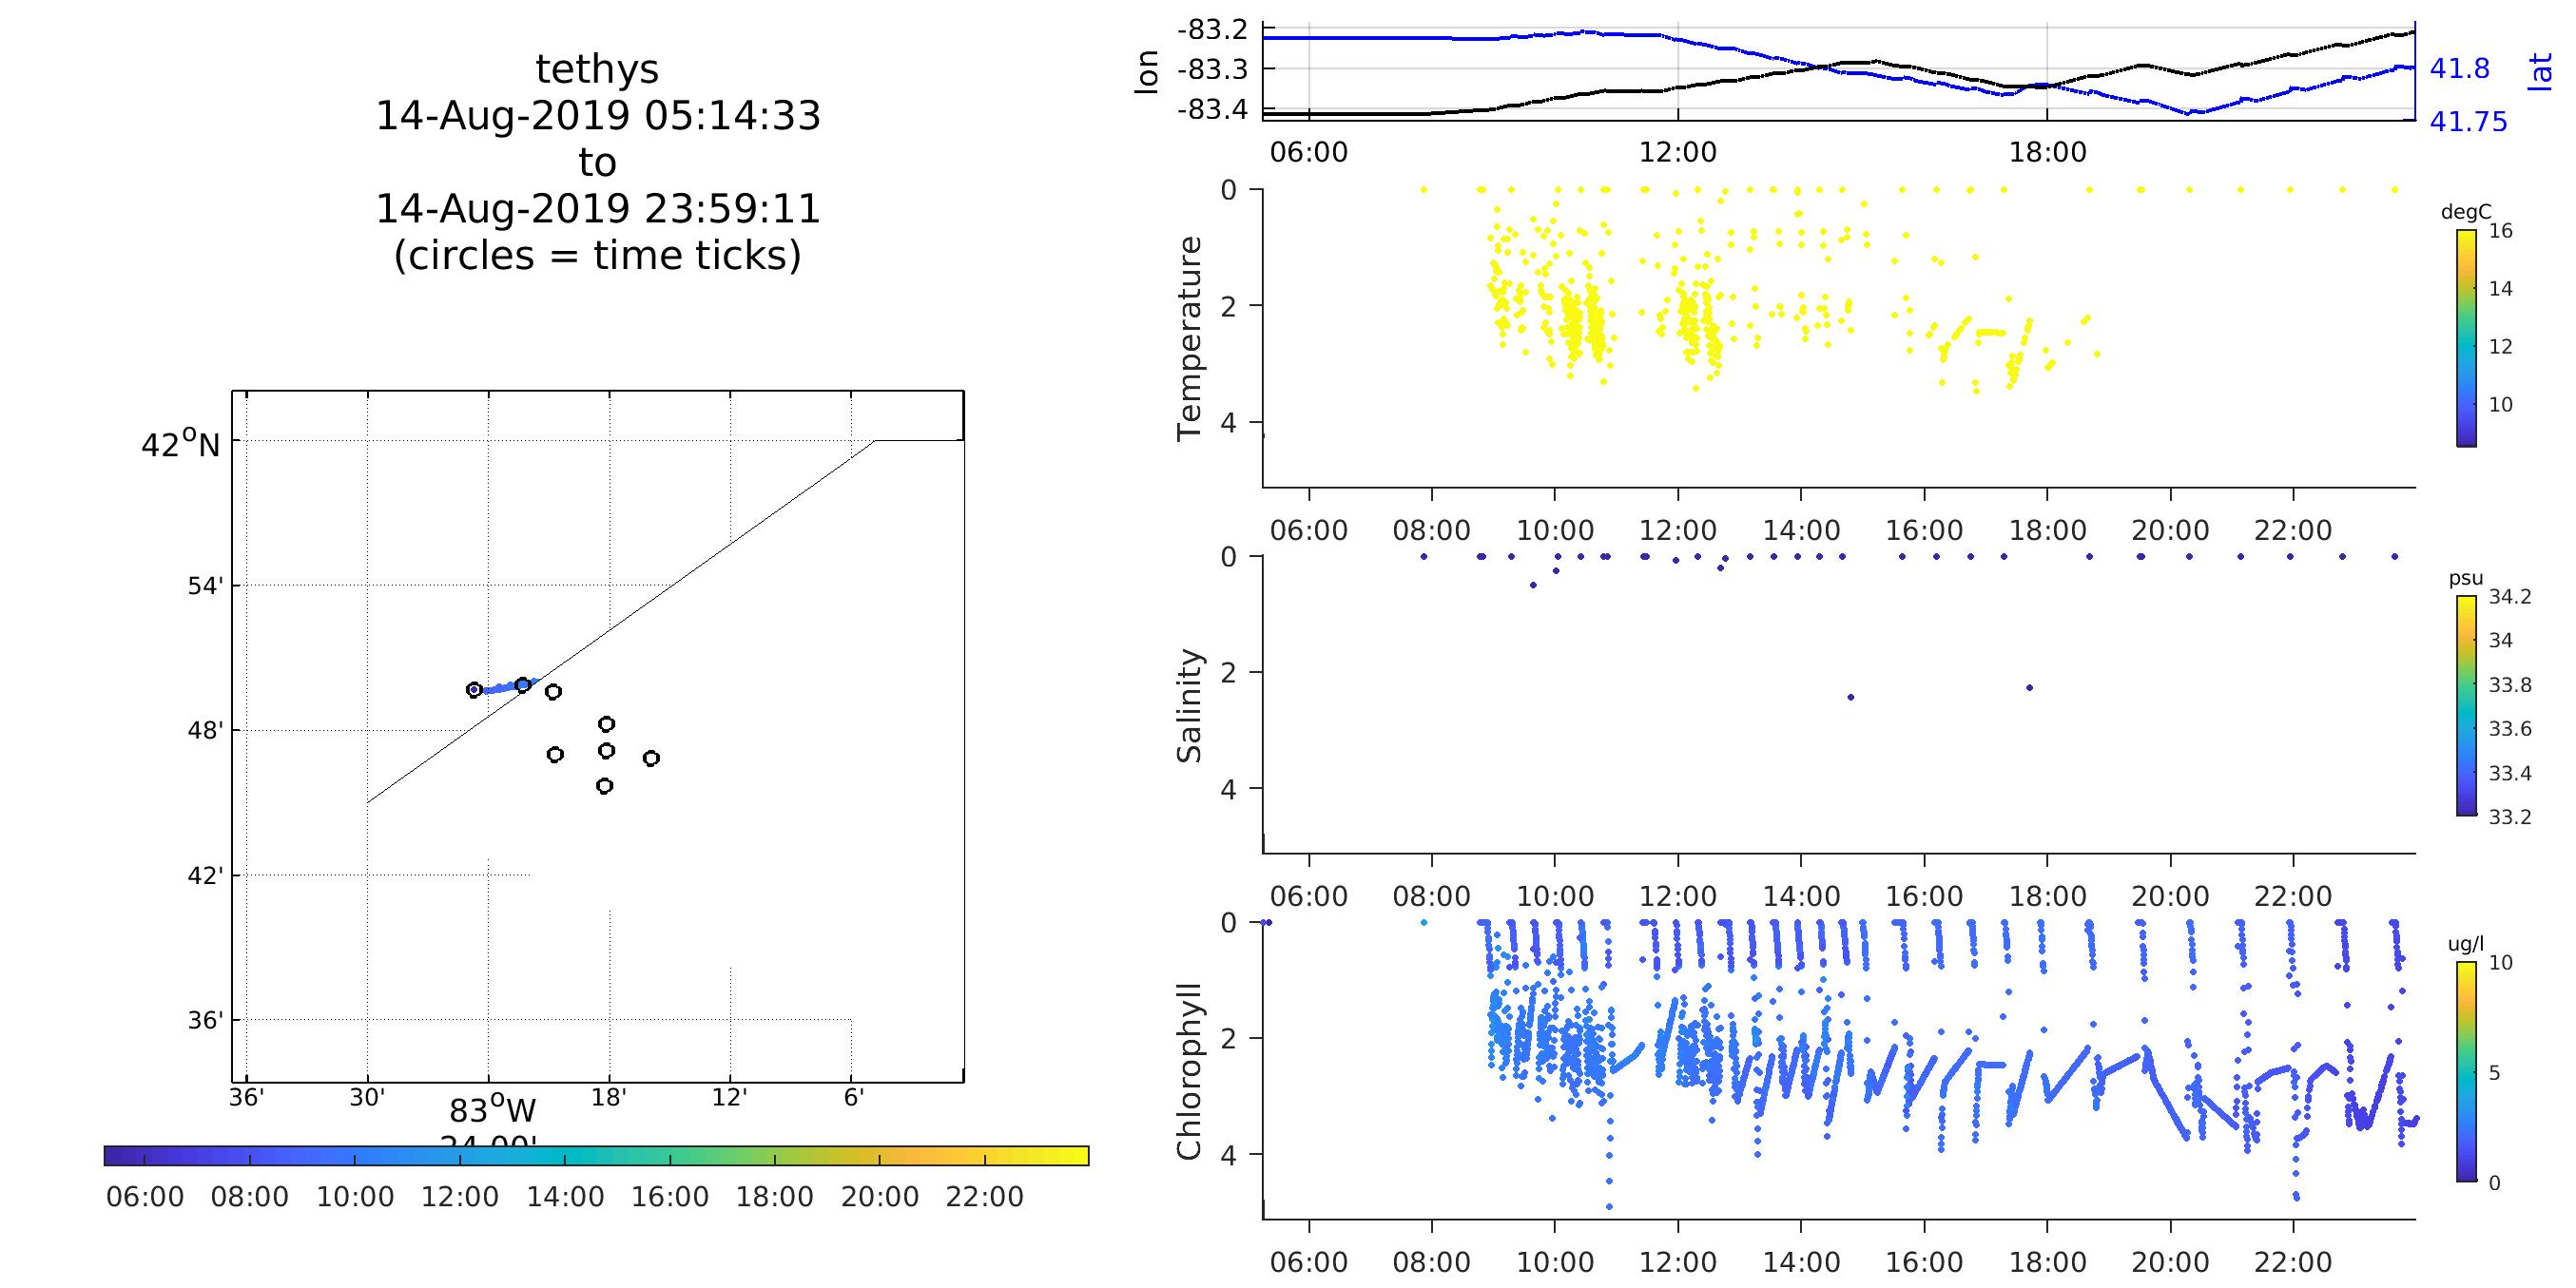Click the '10:00' tick under the Chlorophyll plot
Image resolution: width=2576 pixels, height=1288 pixels.
(1555, 1263)
